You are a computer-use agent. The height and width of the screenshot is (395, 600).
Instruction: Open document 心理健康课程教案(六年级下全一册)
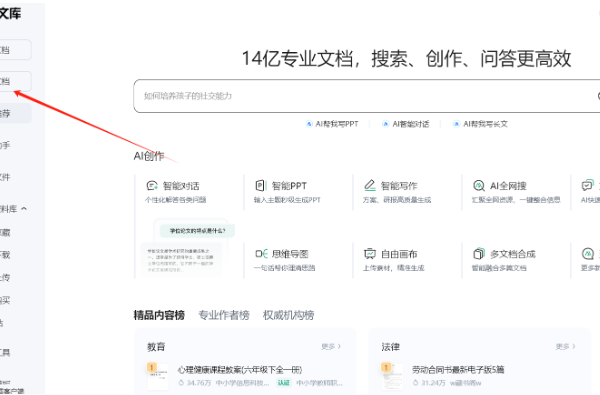click(240, 370)
